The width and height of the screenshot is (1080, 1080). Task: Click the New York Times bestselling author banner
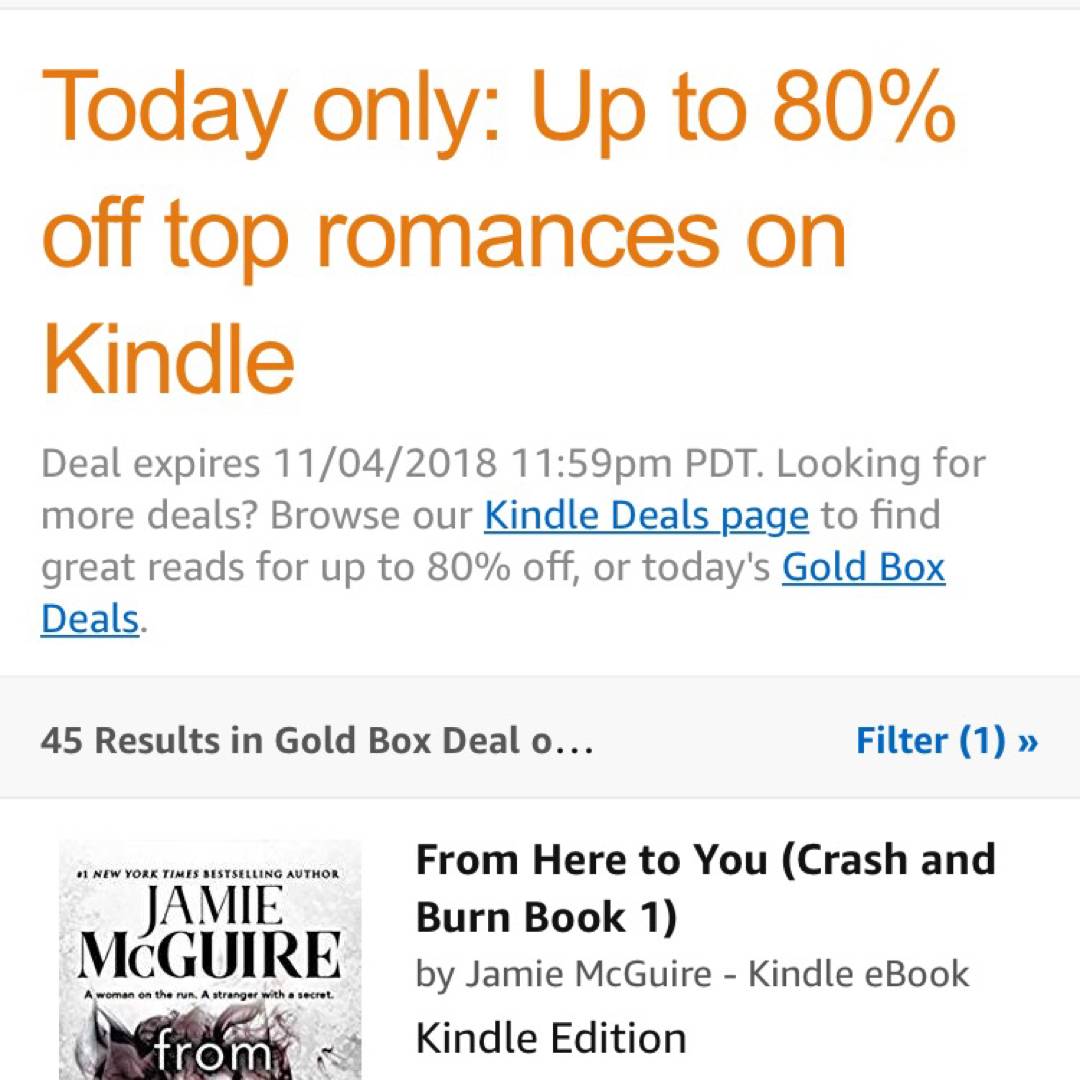click(209, 874)
